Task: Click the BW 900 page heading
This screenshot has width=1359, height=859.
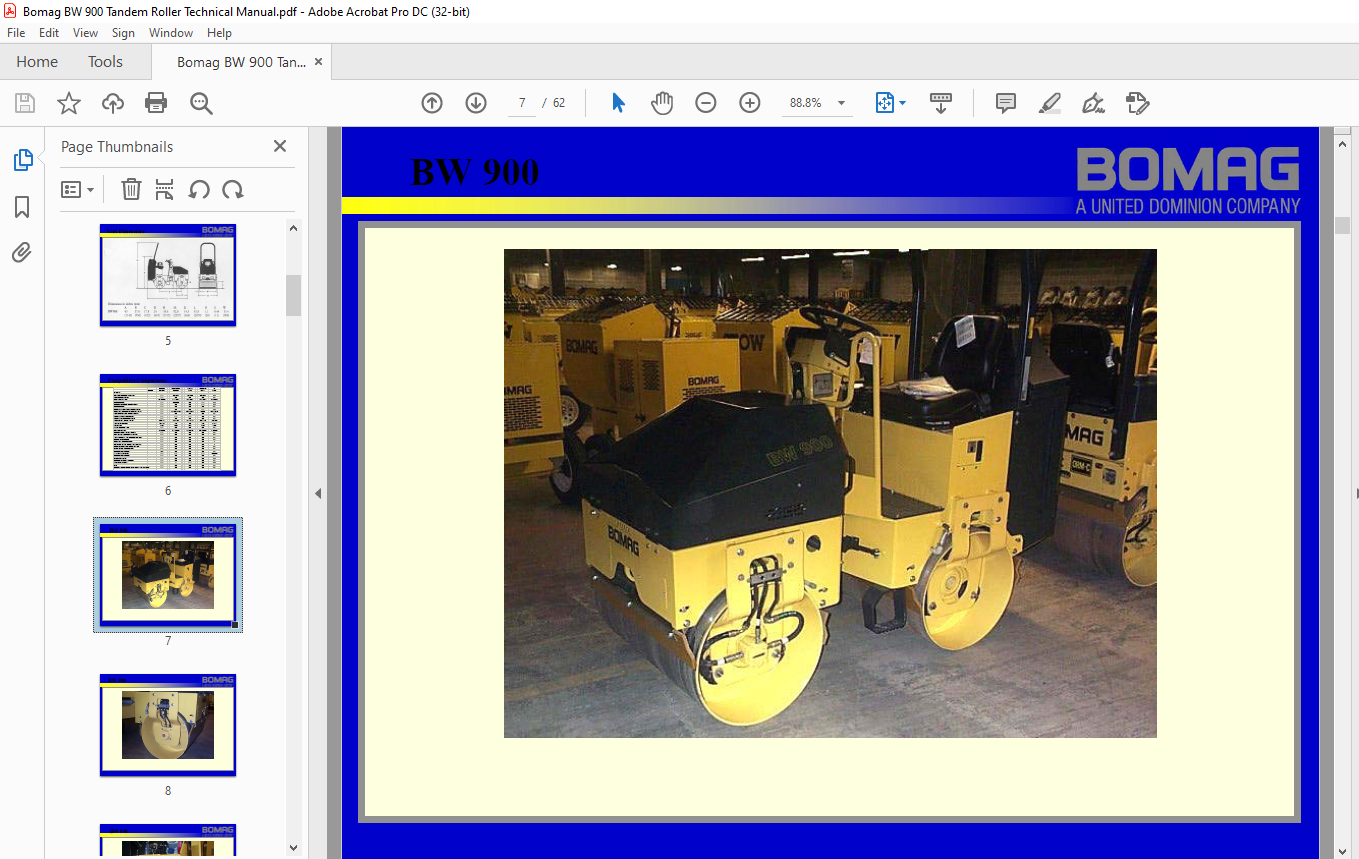Action: (475, 172)
